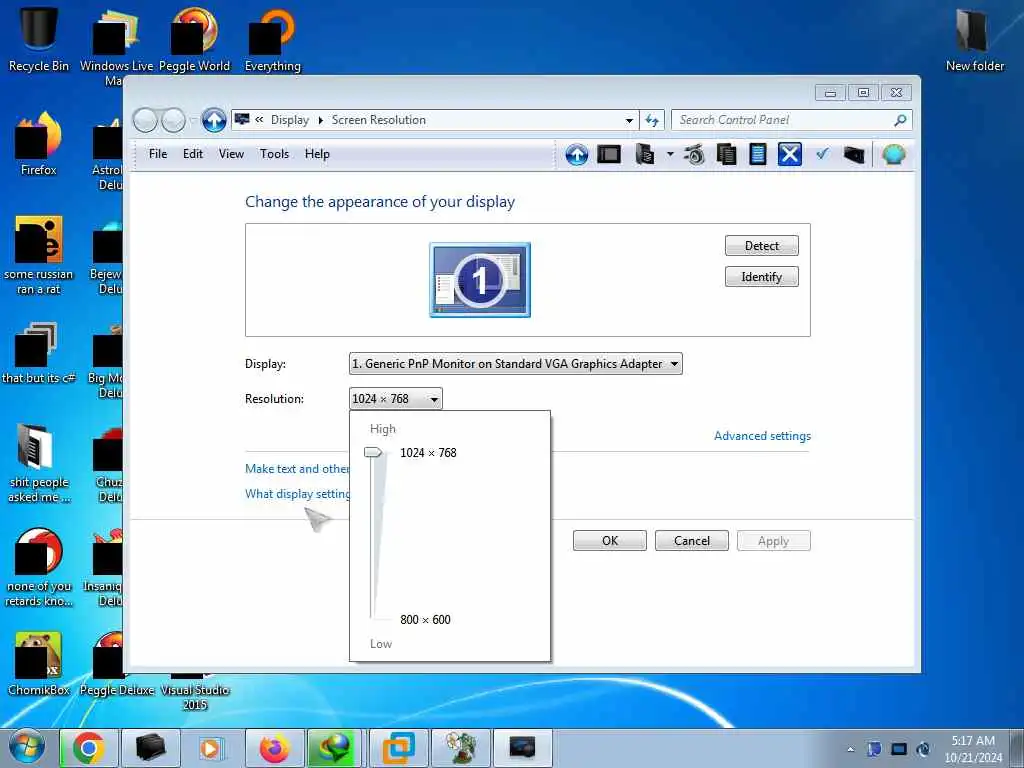Click the cut/scissors-style toolbar icon

[695, 155]
